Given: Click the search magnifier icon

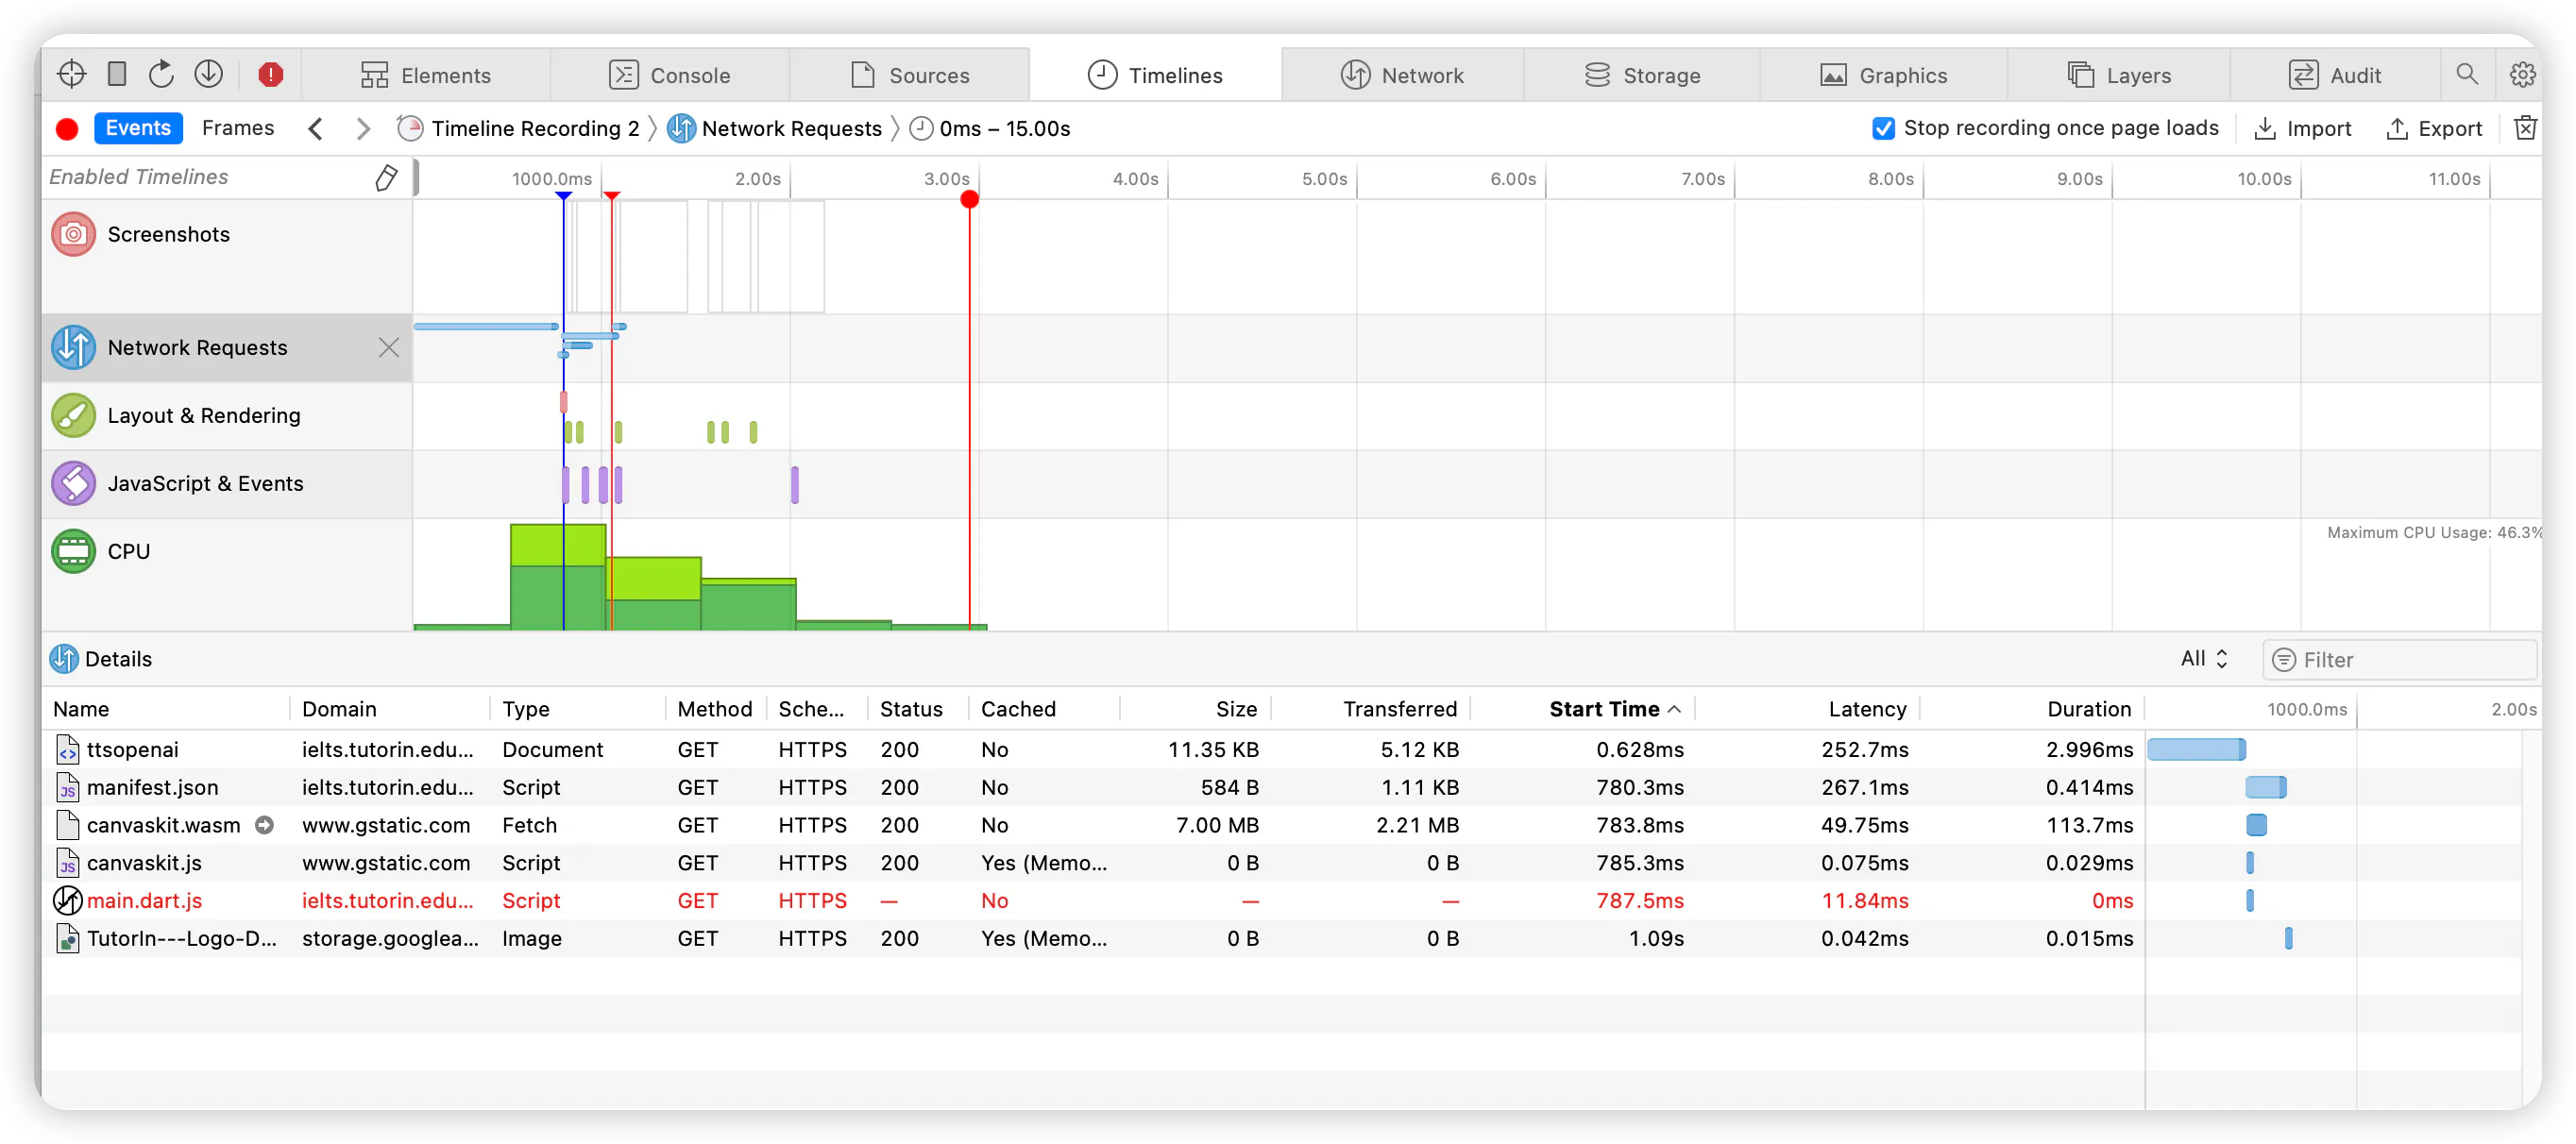Looking at the screenshot, I should pyautogui.click(x=2466, y=75).
